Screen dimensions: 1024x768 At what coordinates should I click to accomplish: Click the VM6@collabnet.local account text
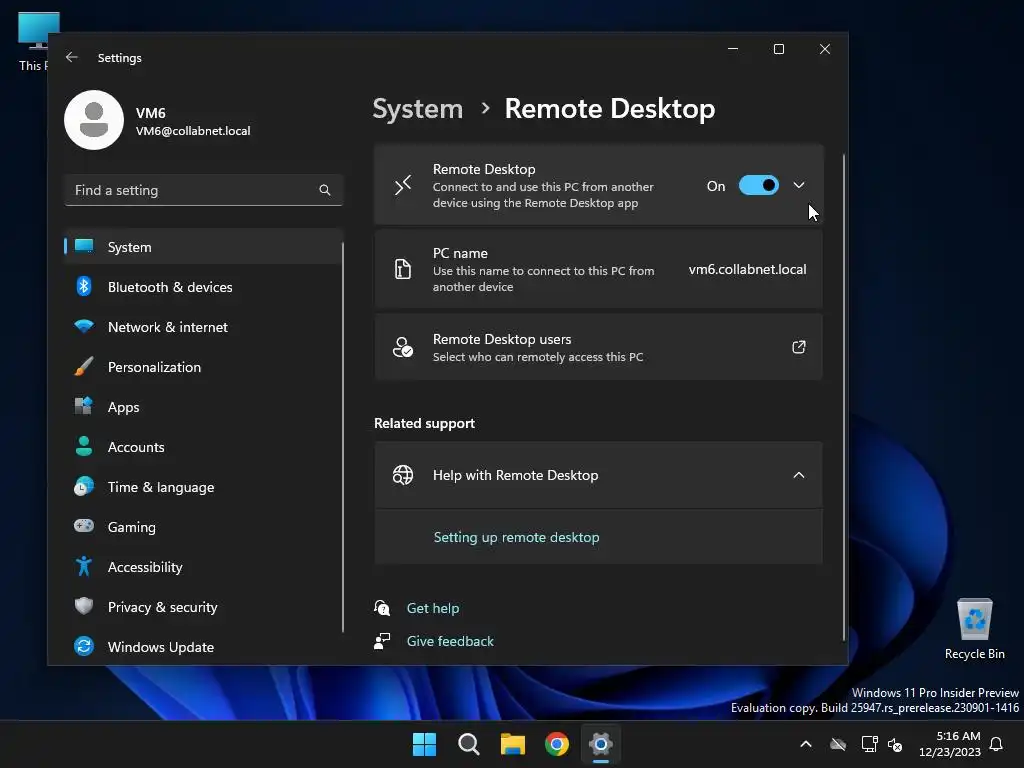[193, 131]
